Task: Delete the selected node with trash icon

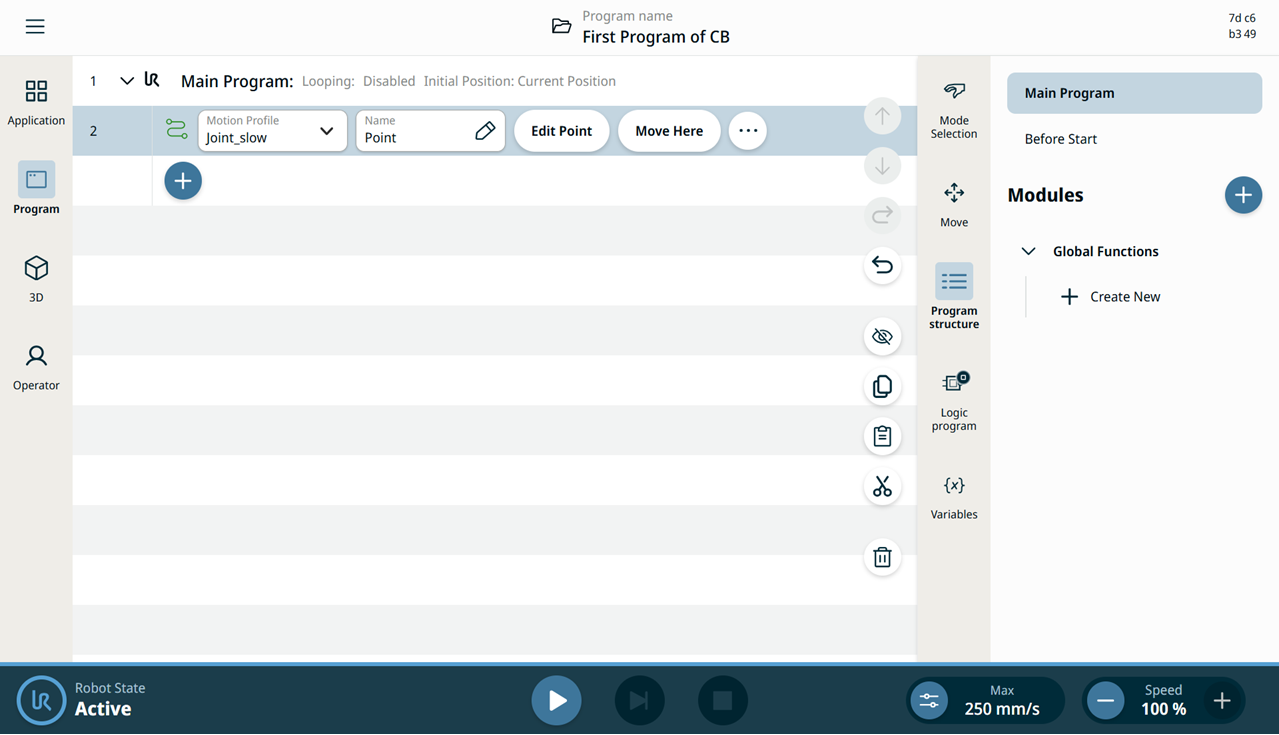Action: pyautogui.click(x=882, y=557)
